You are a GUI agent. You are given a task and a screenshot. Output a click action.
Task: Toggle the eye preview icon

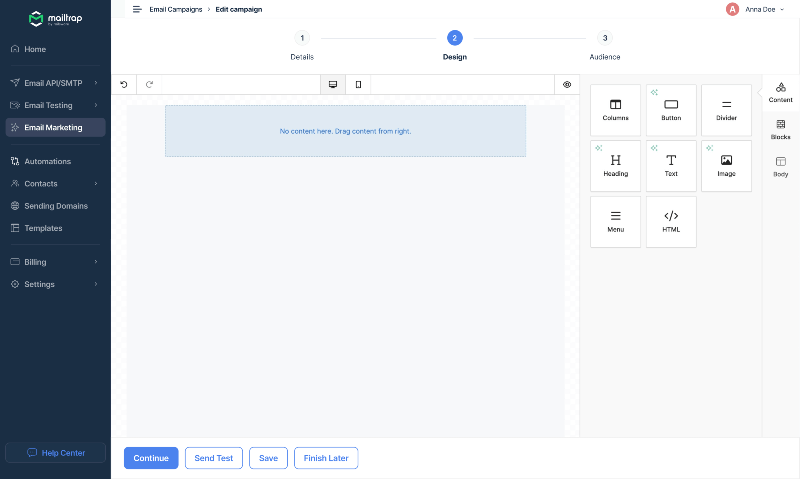(567, 85)
